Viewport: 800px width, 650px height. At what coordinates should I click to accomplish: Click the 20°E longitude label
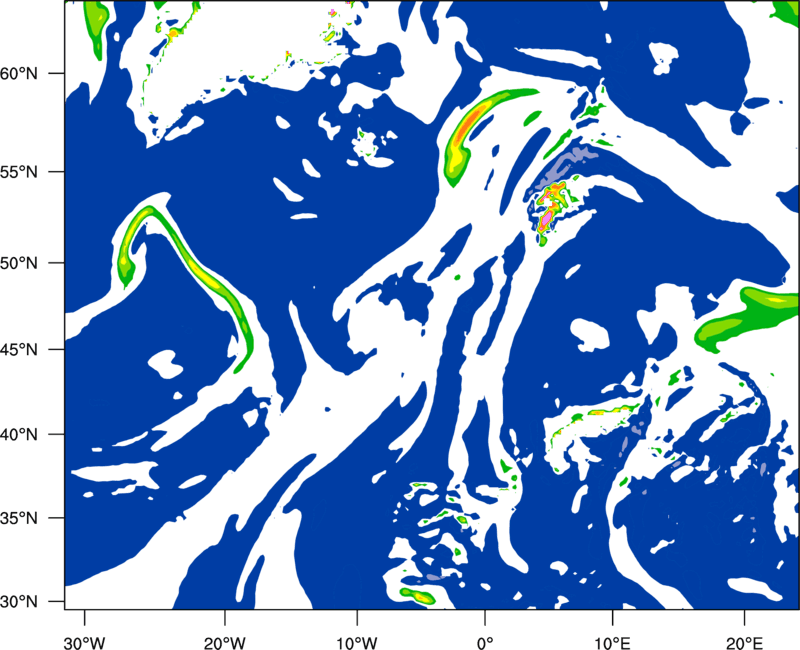[744, 643]
